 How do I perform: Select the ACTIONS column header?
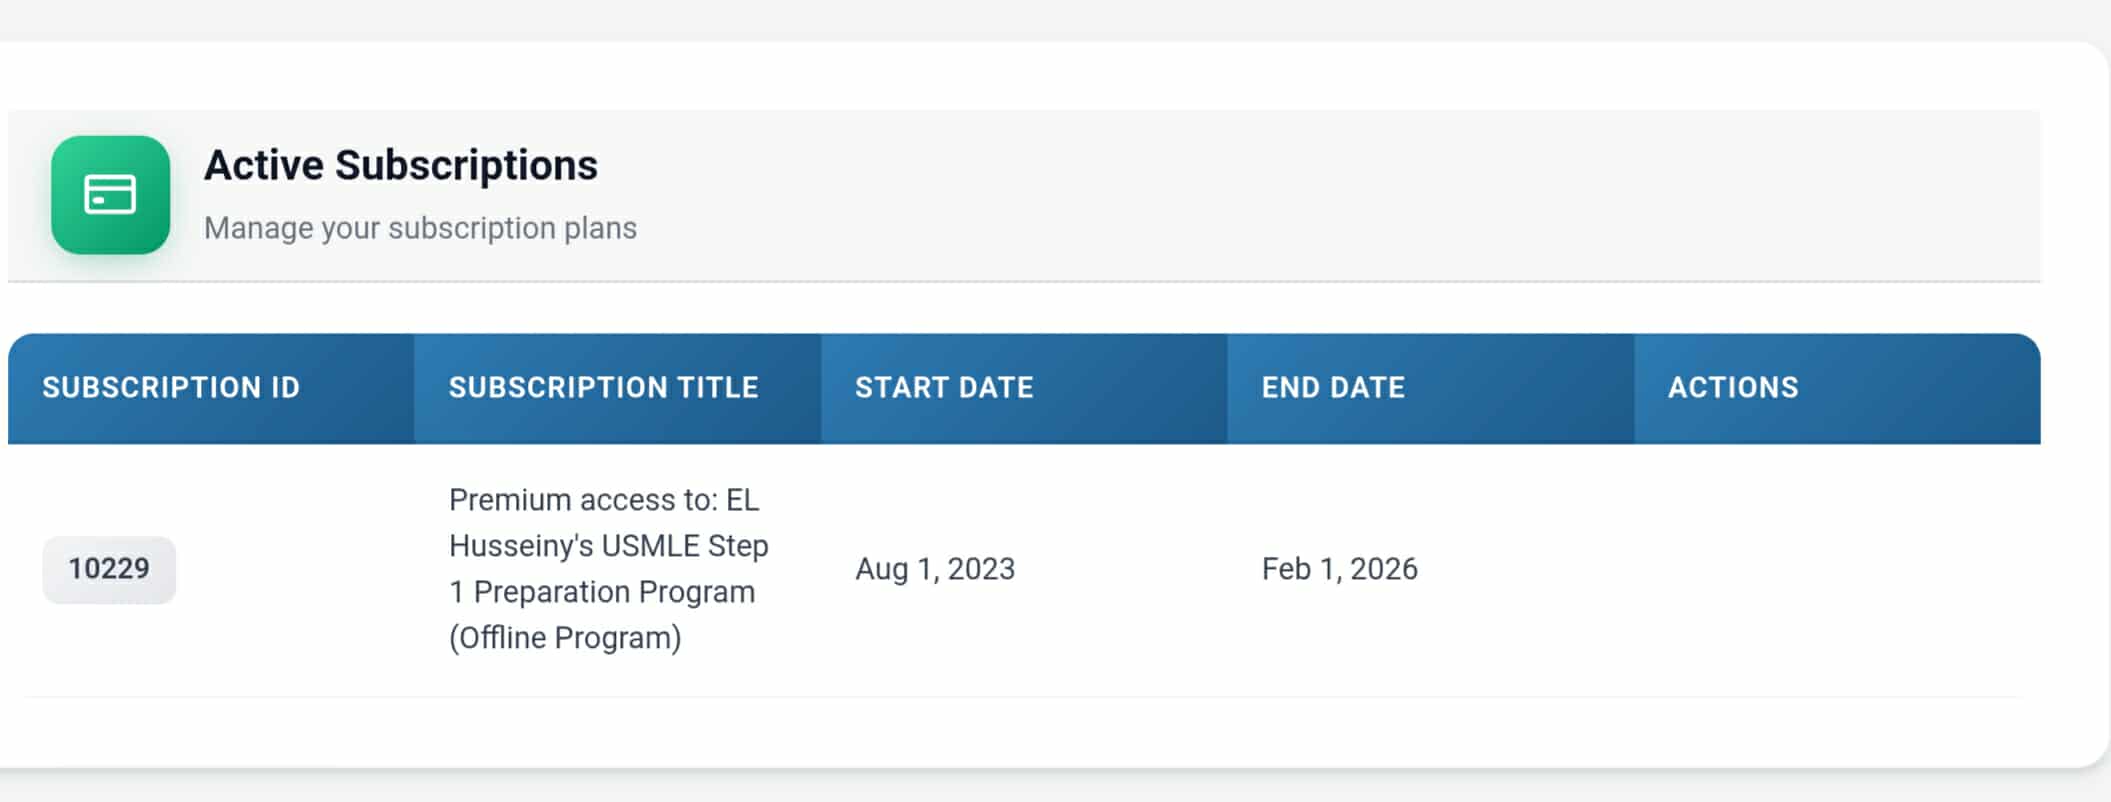coord(1733,388)
